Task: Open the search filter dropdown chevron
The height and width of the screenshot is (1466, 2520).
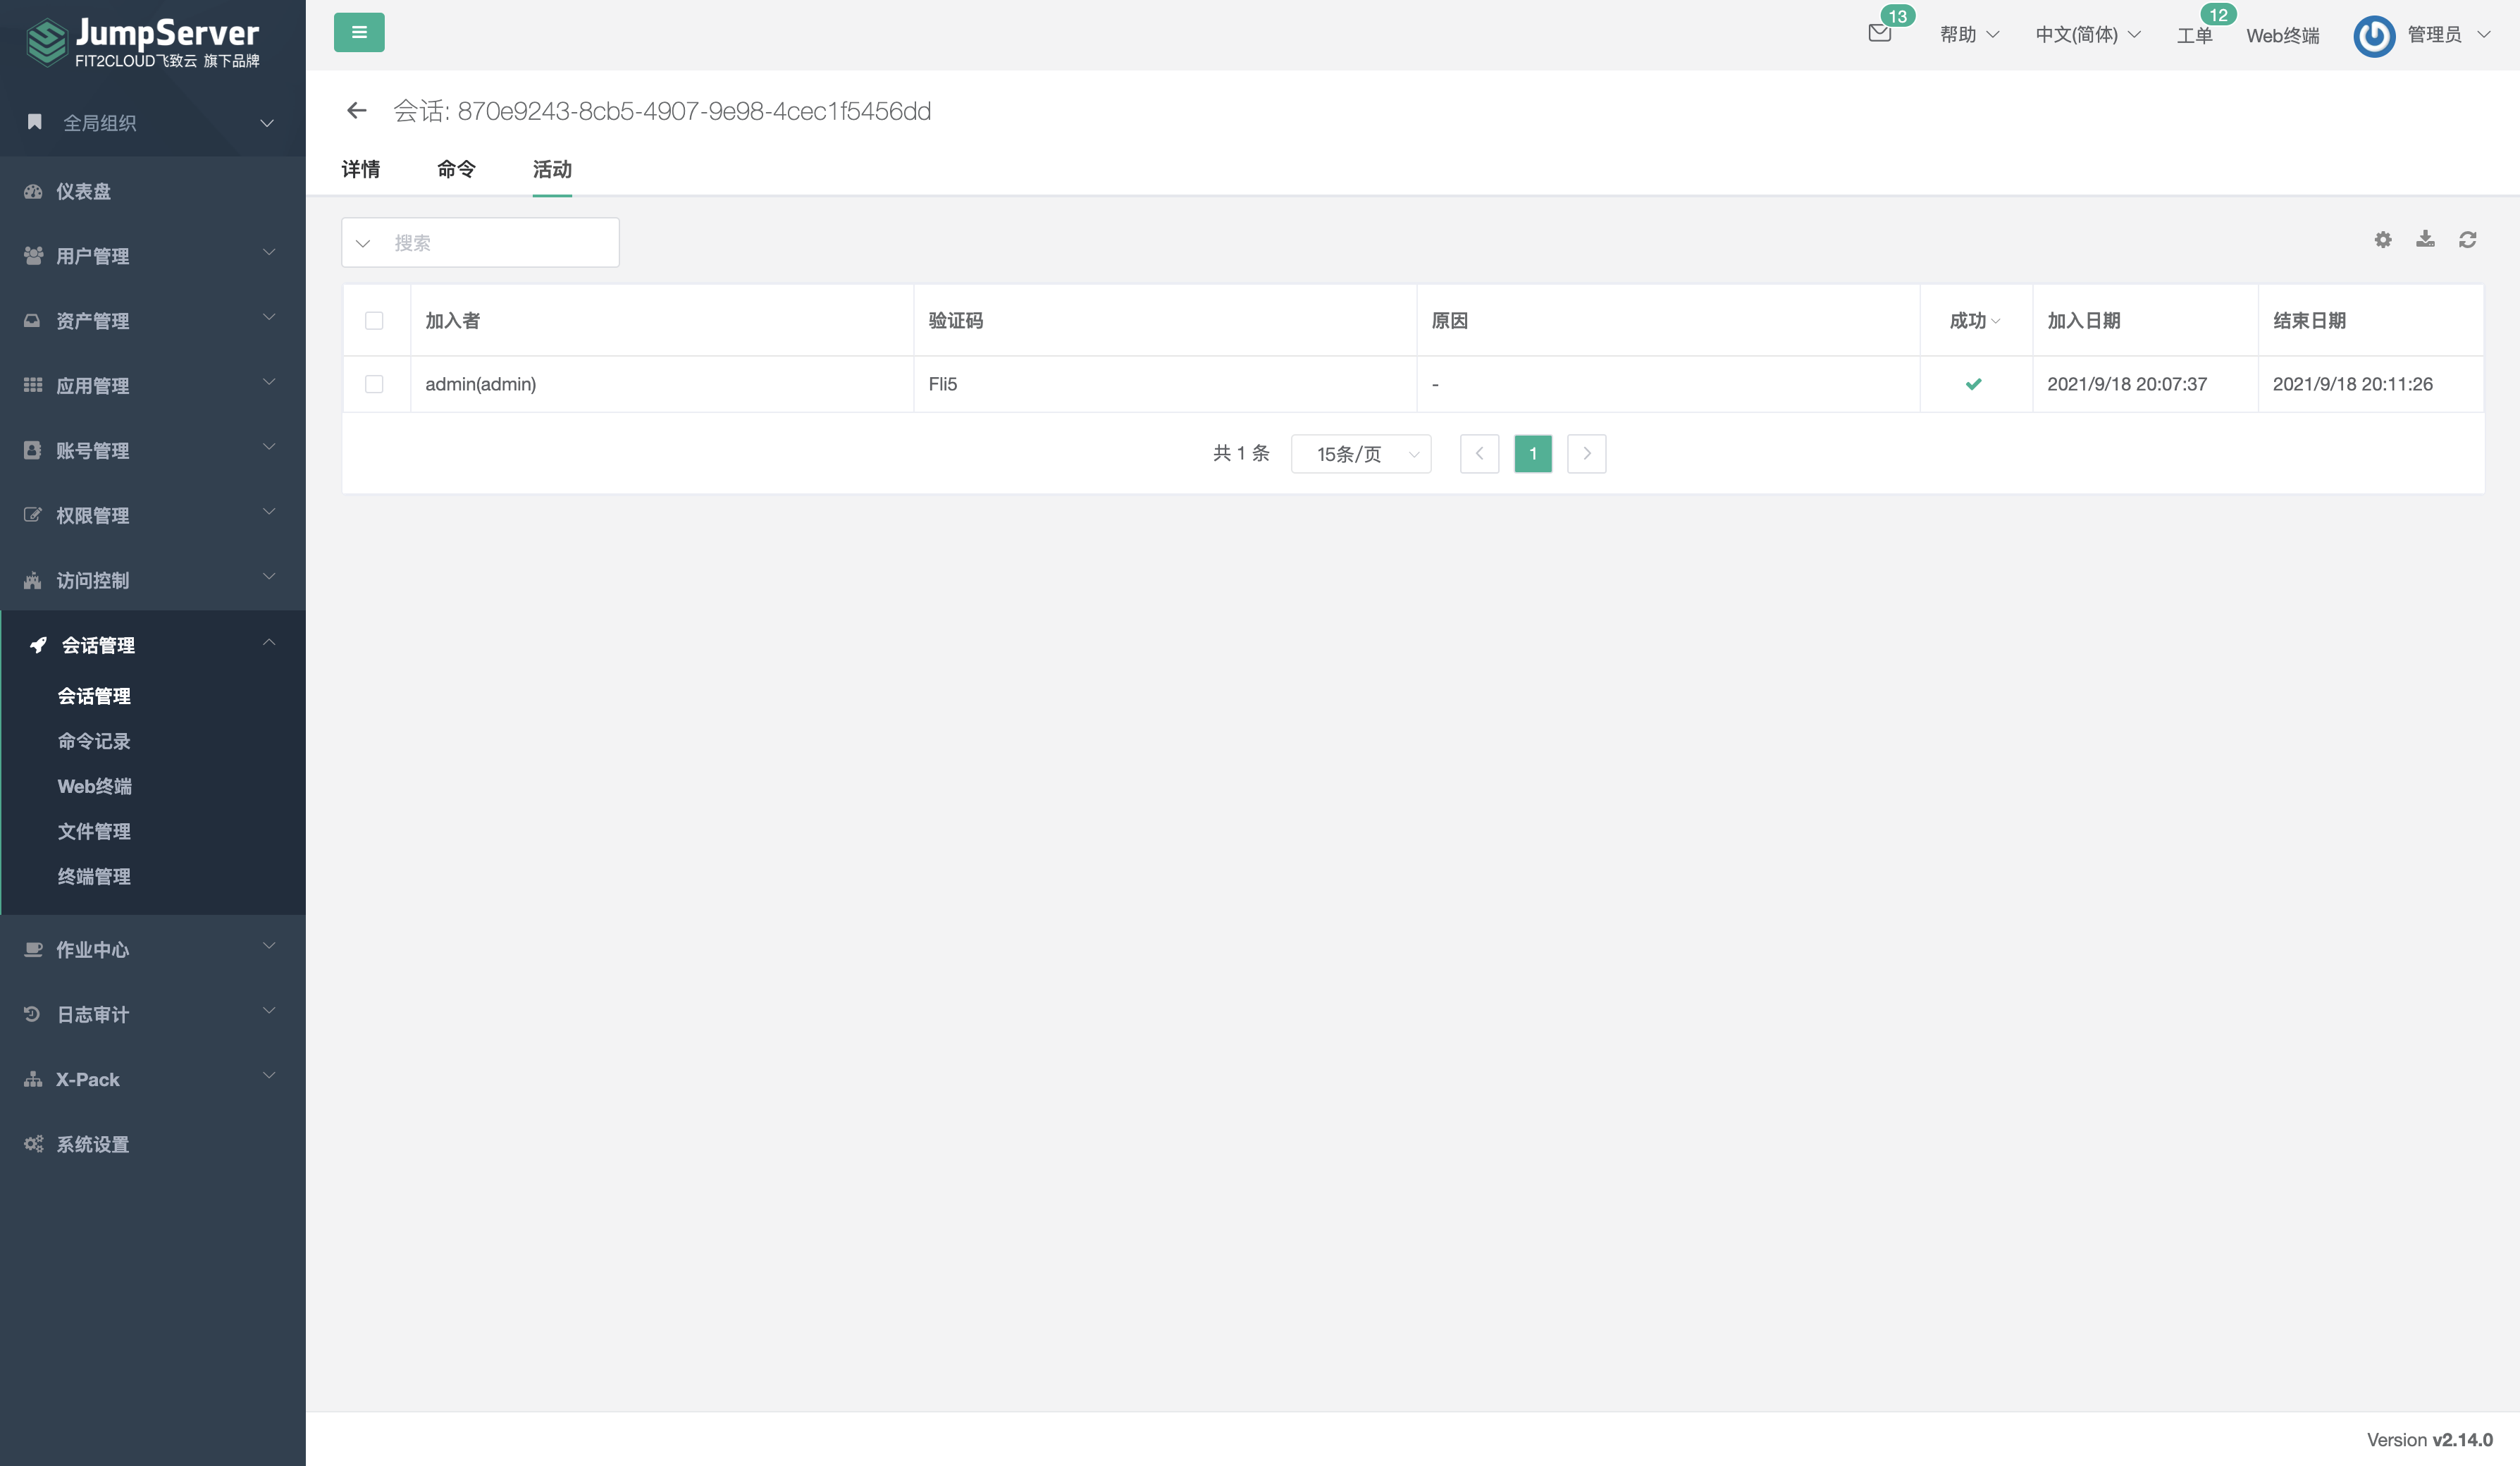Action: point(363,243)
